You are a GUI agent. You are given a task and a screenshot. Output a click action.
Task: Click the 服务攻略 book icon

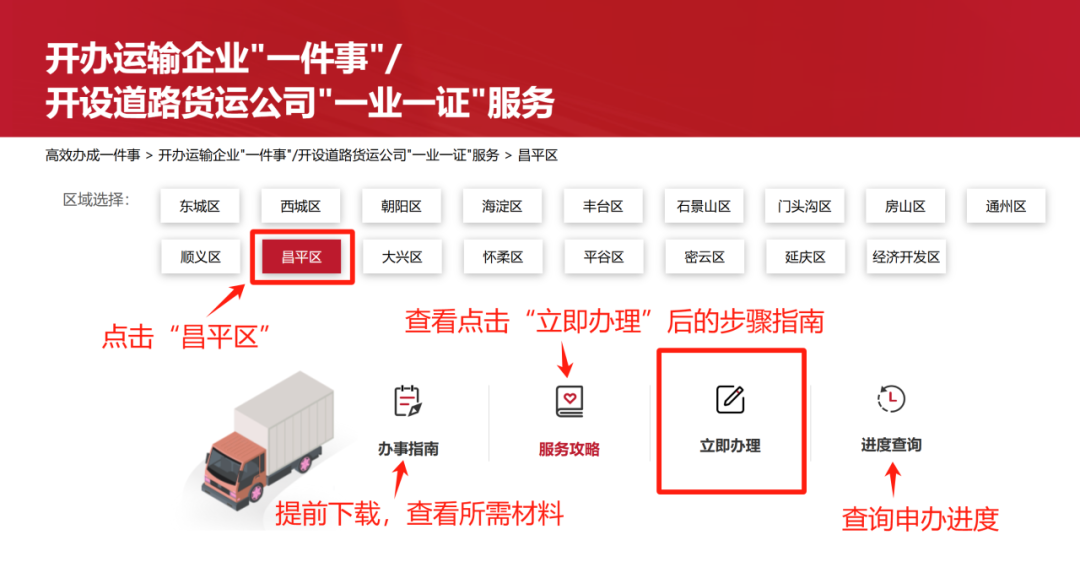point(570,401)
